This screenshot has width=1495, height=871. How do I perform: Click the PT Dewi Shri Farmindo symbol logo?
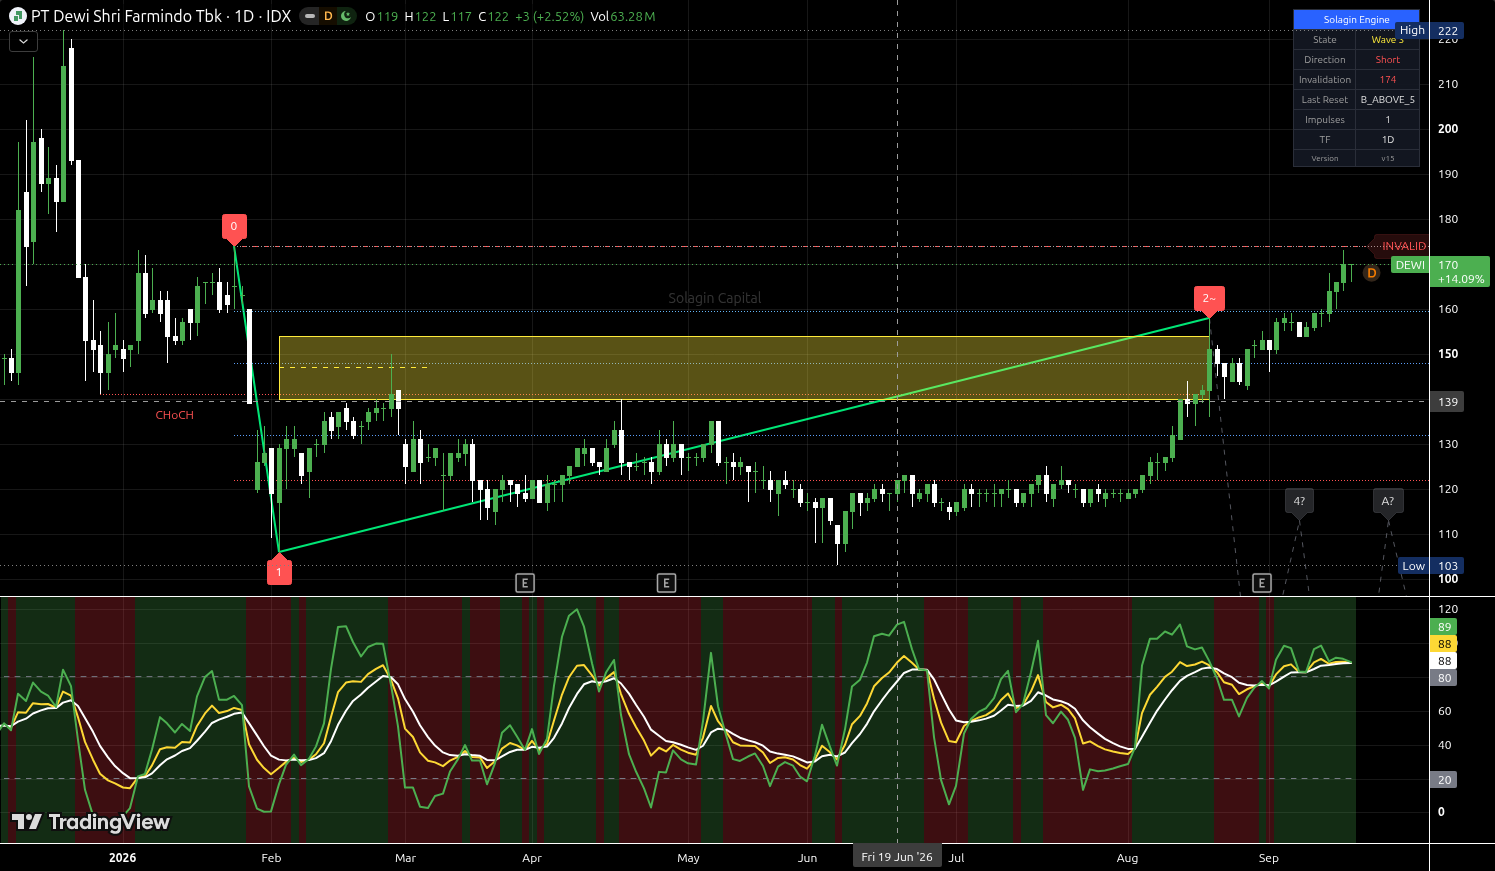(18, 16)
